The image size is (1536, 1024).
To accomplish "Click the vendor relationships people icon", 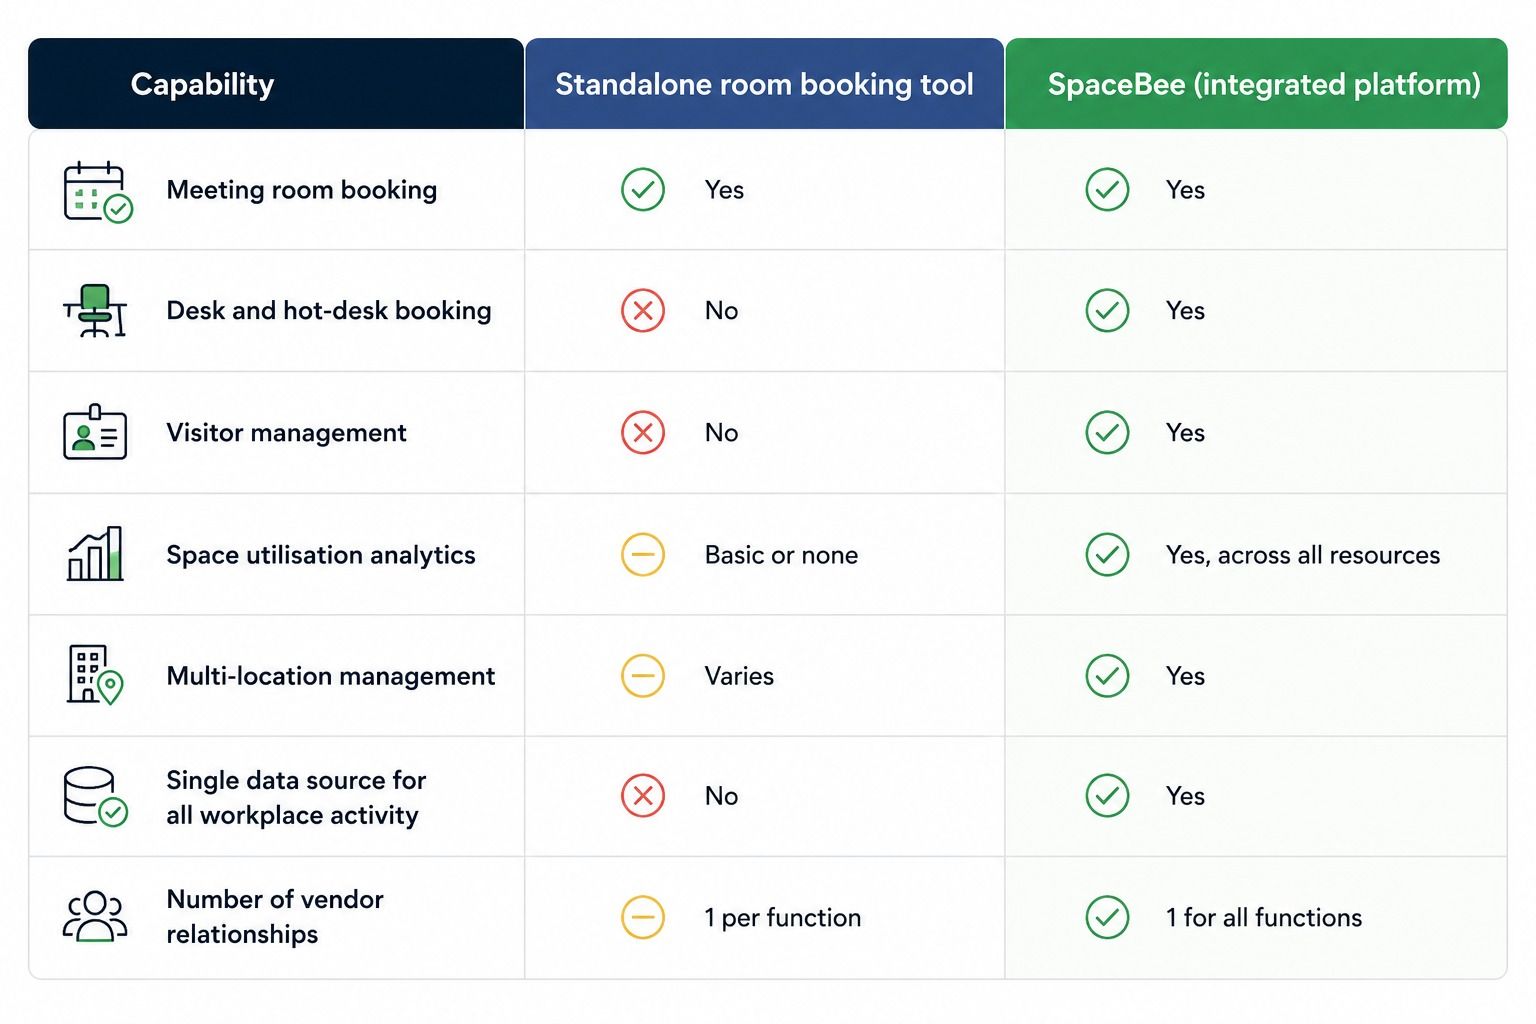I will (x=95, y=916).
